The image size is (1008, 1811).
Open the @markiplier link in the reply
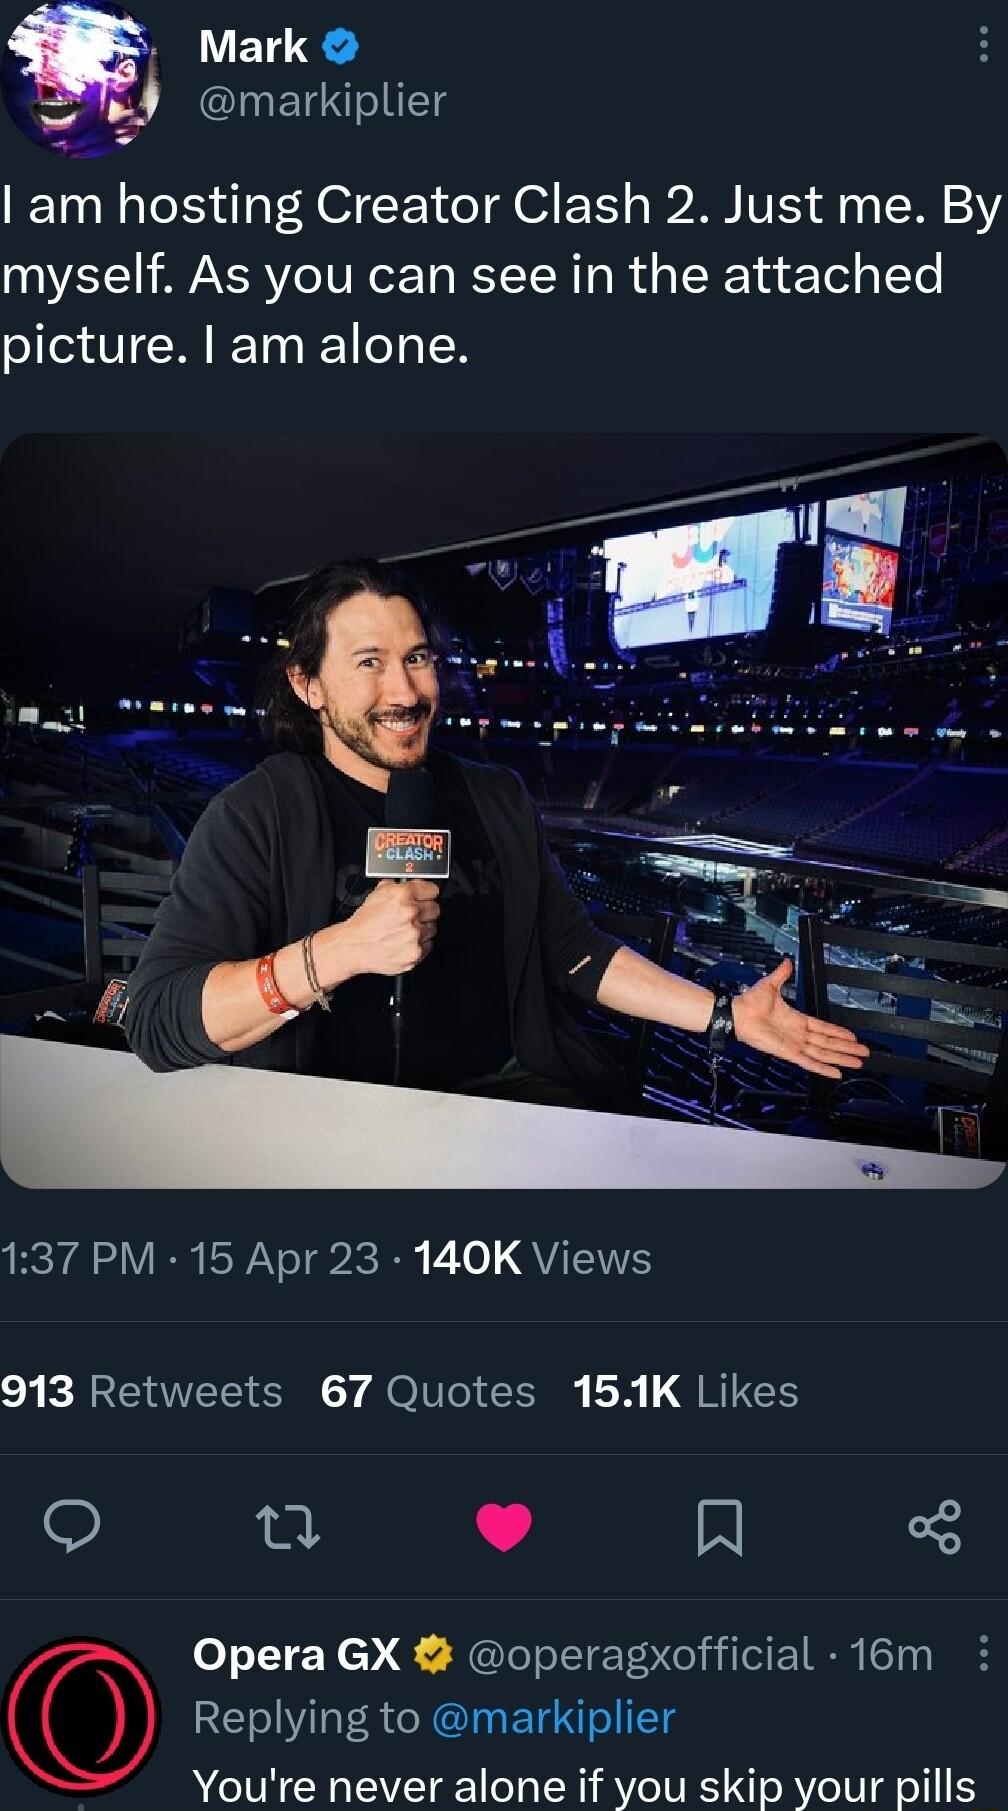[554, 1717]
